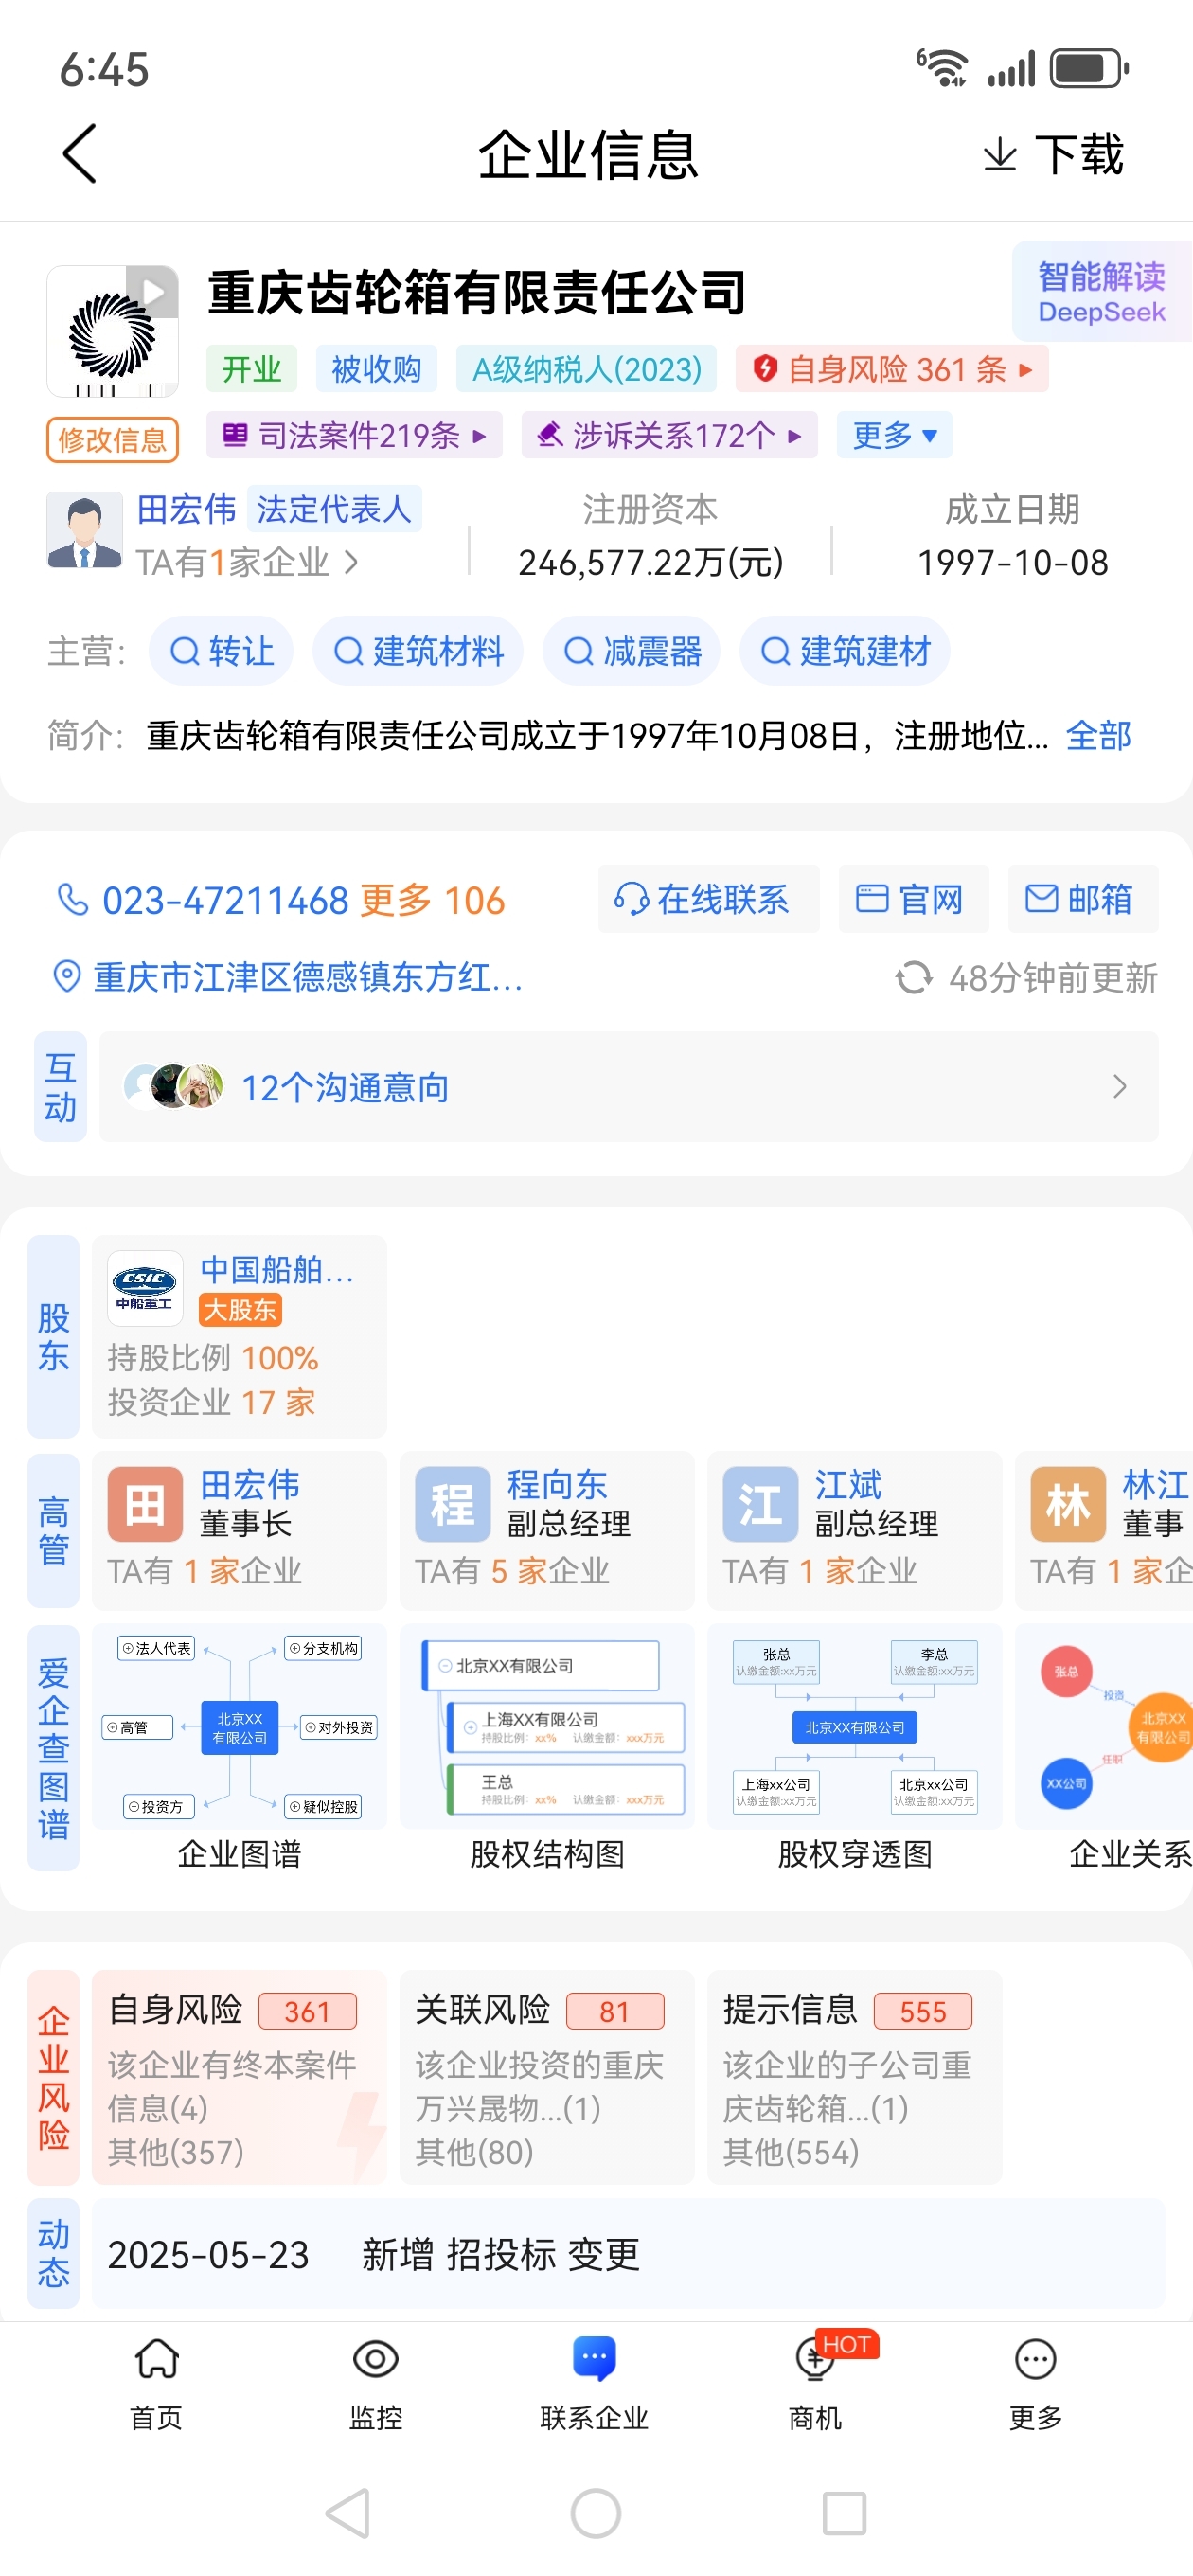Viewport: 1193px width, 2576px height.
Task: Open executive 田宏伟 董事长 card
Action: pyautogui.click(x=240, y=1530)
